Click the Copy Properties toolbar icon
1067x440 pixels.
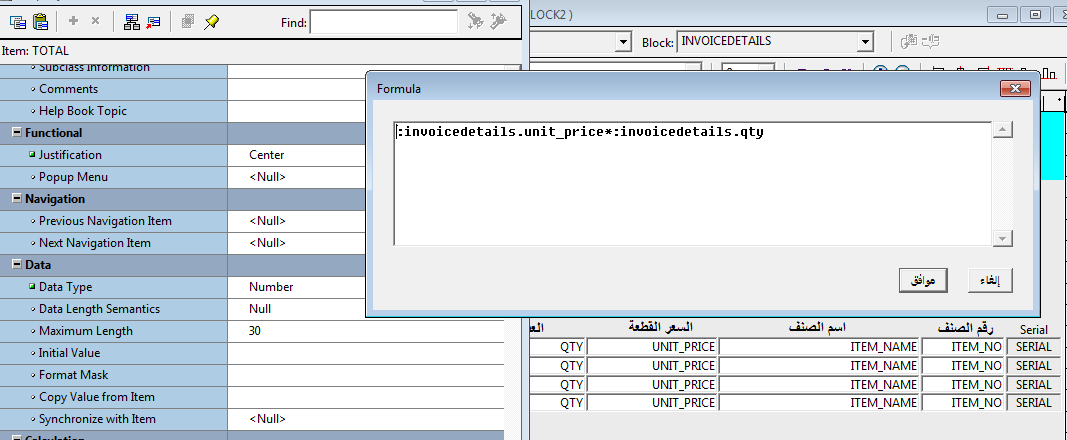point(17,21)
